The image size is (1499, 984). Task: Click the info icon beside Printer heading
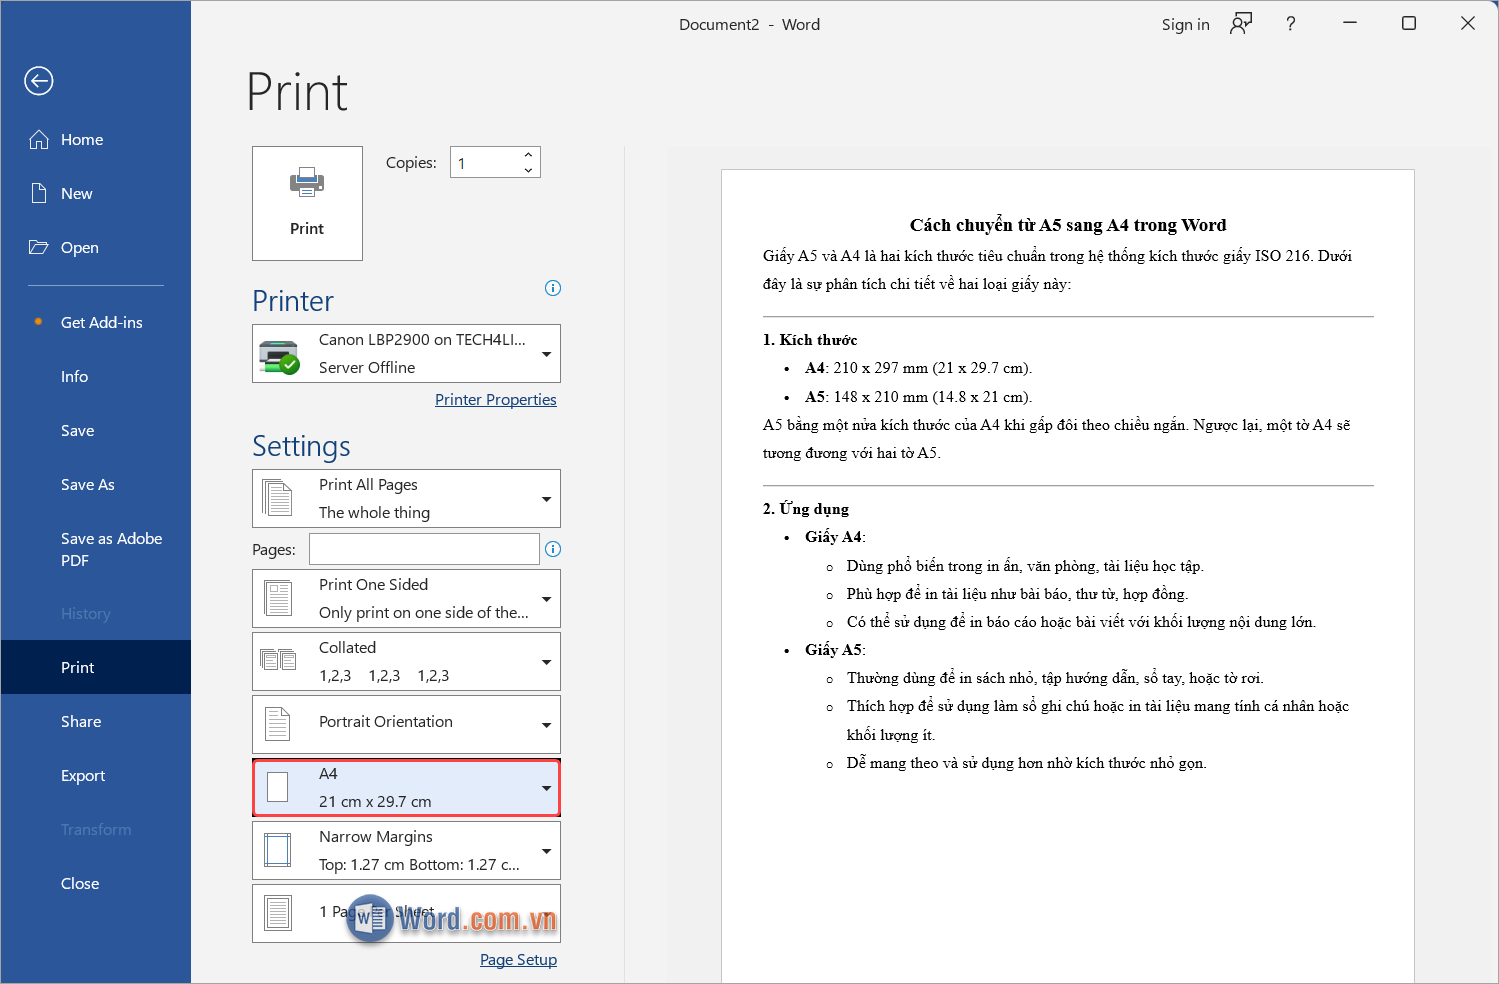point(553,288)
